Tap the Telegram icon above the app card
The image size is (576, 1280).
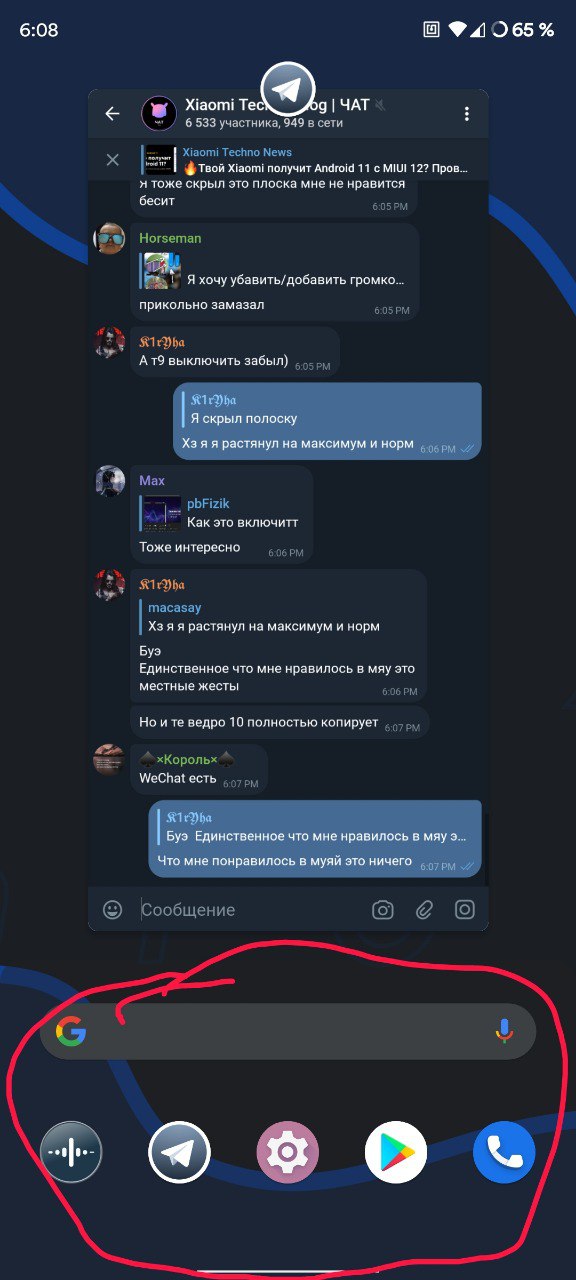tap(288, 88)
